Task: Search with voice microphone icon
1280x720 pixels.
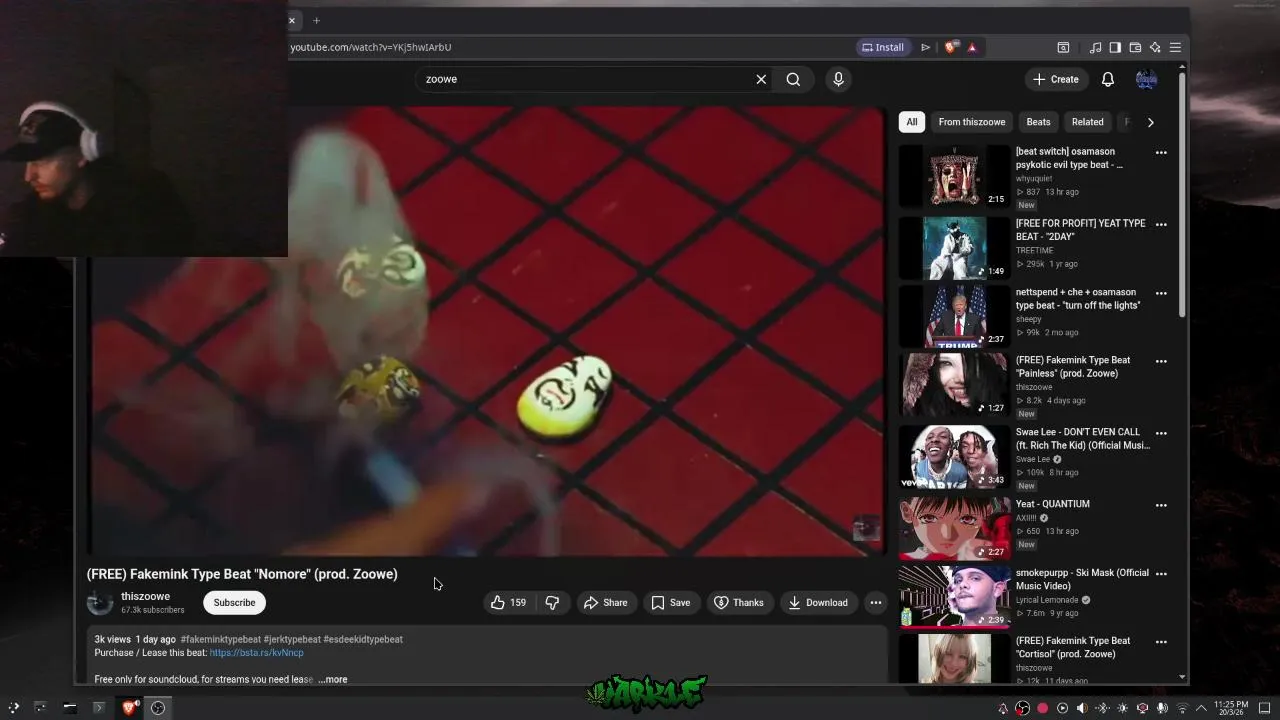Action: [x=838, y=79]
